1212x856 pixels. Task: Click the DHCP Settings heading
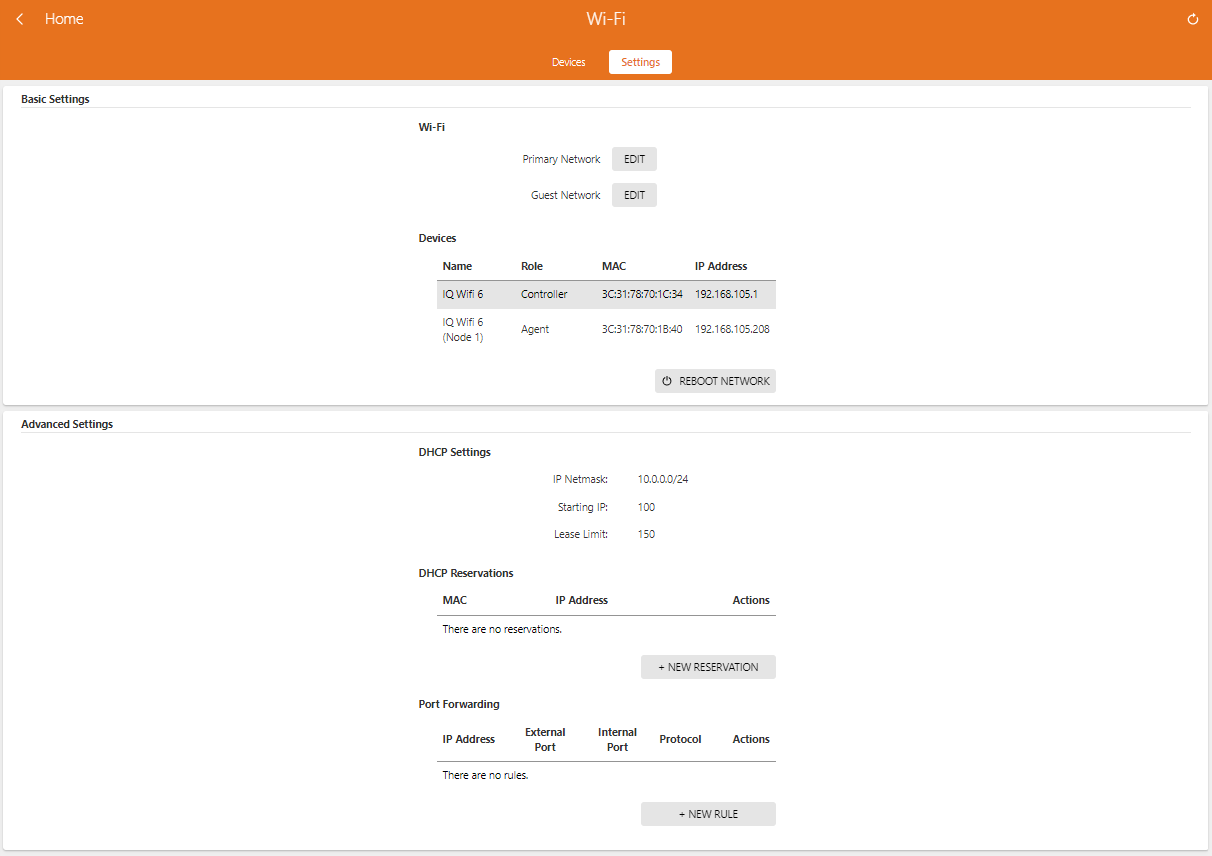click(454, 452)
